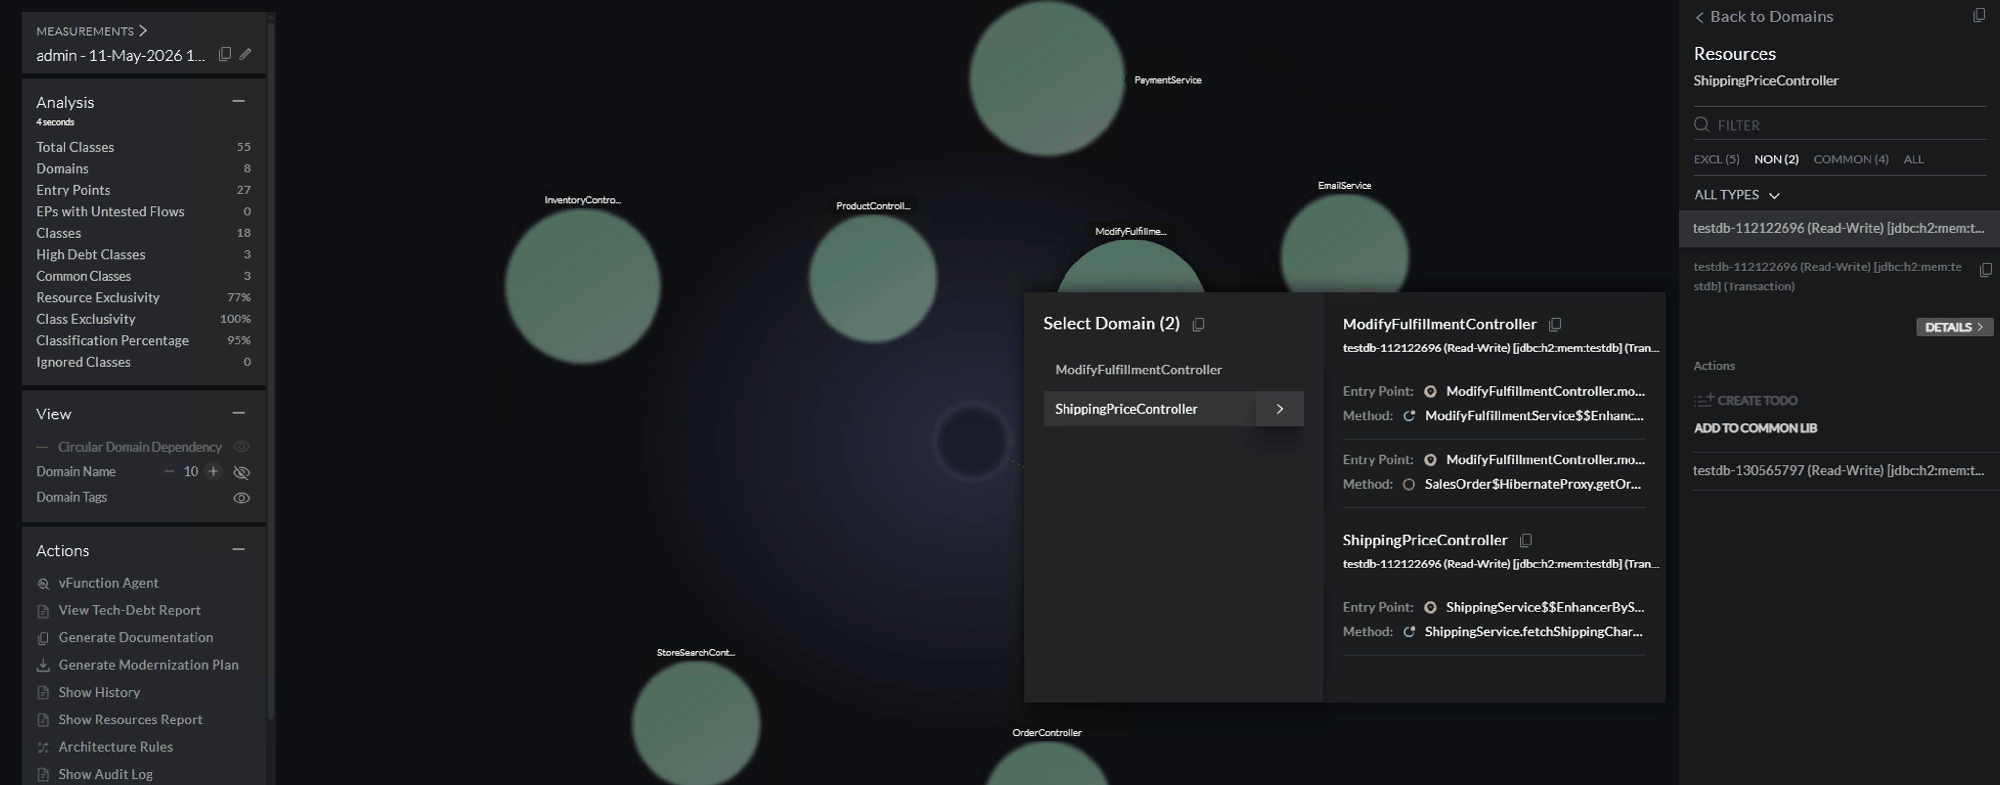Toggle Circular Domain Dependency visibility
The width and height of the screenshot is (2000, 785).
tap(241, 447)
